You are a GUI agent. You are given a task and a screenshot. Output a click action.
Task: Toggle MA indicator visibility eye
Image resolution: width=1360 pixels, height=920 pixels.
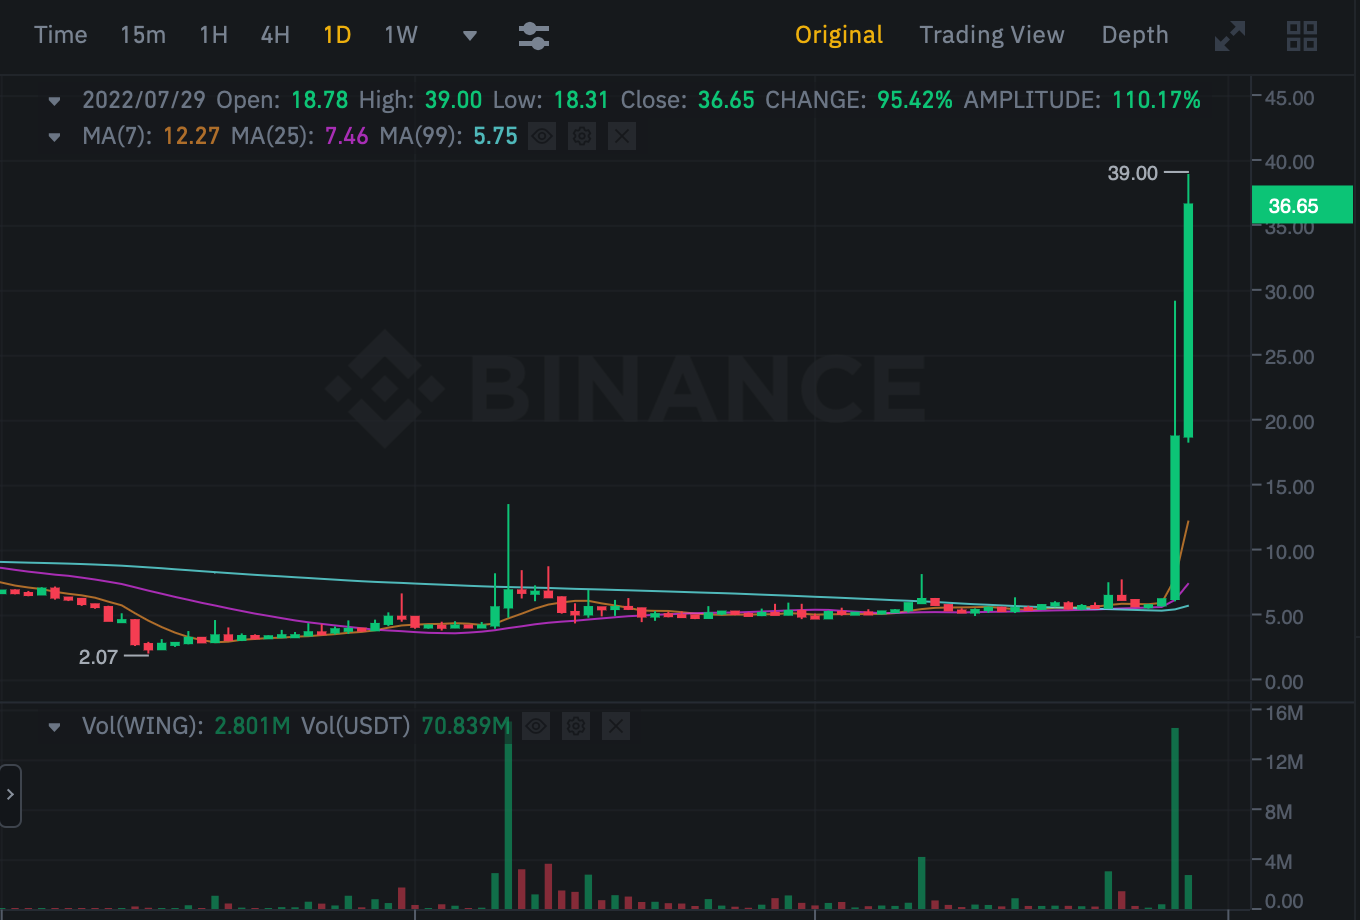tap(542, 136)
